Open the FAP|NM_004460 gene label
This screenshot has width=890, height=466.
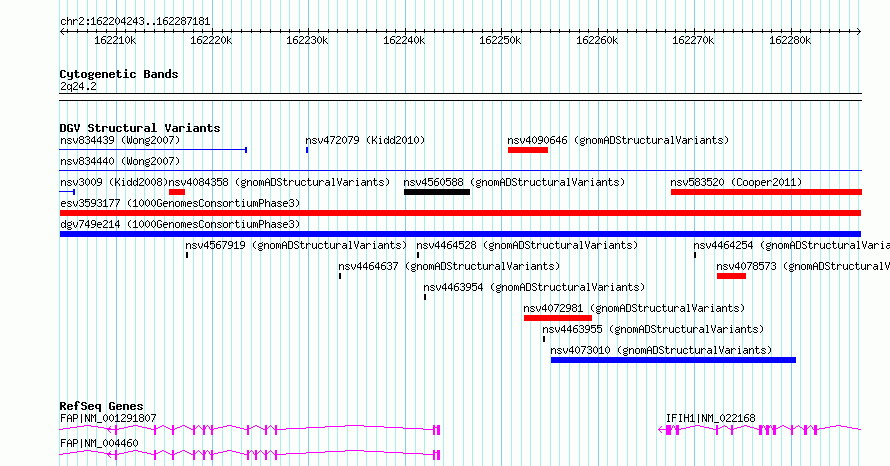[x=99, y=443]
